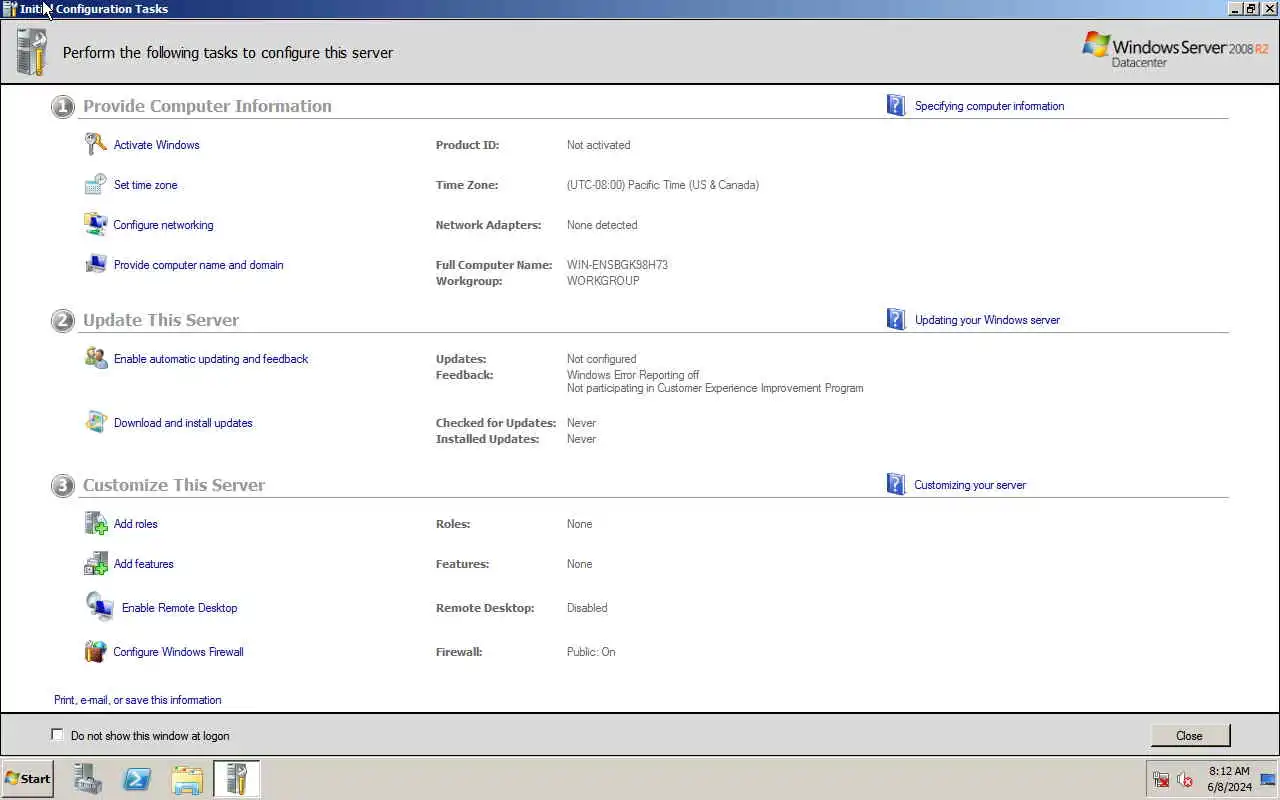Screen dimensions: 1280x800
Task: Open Server Manager from the taskbar
Action: 88,779
